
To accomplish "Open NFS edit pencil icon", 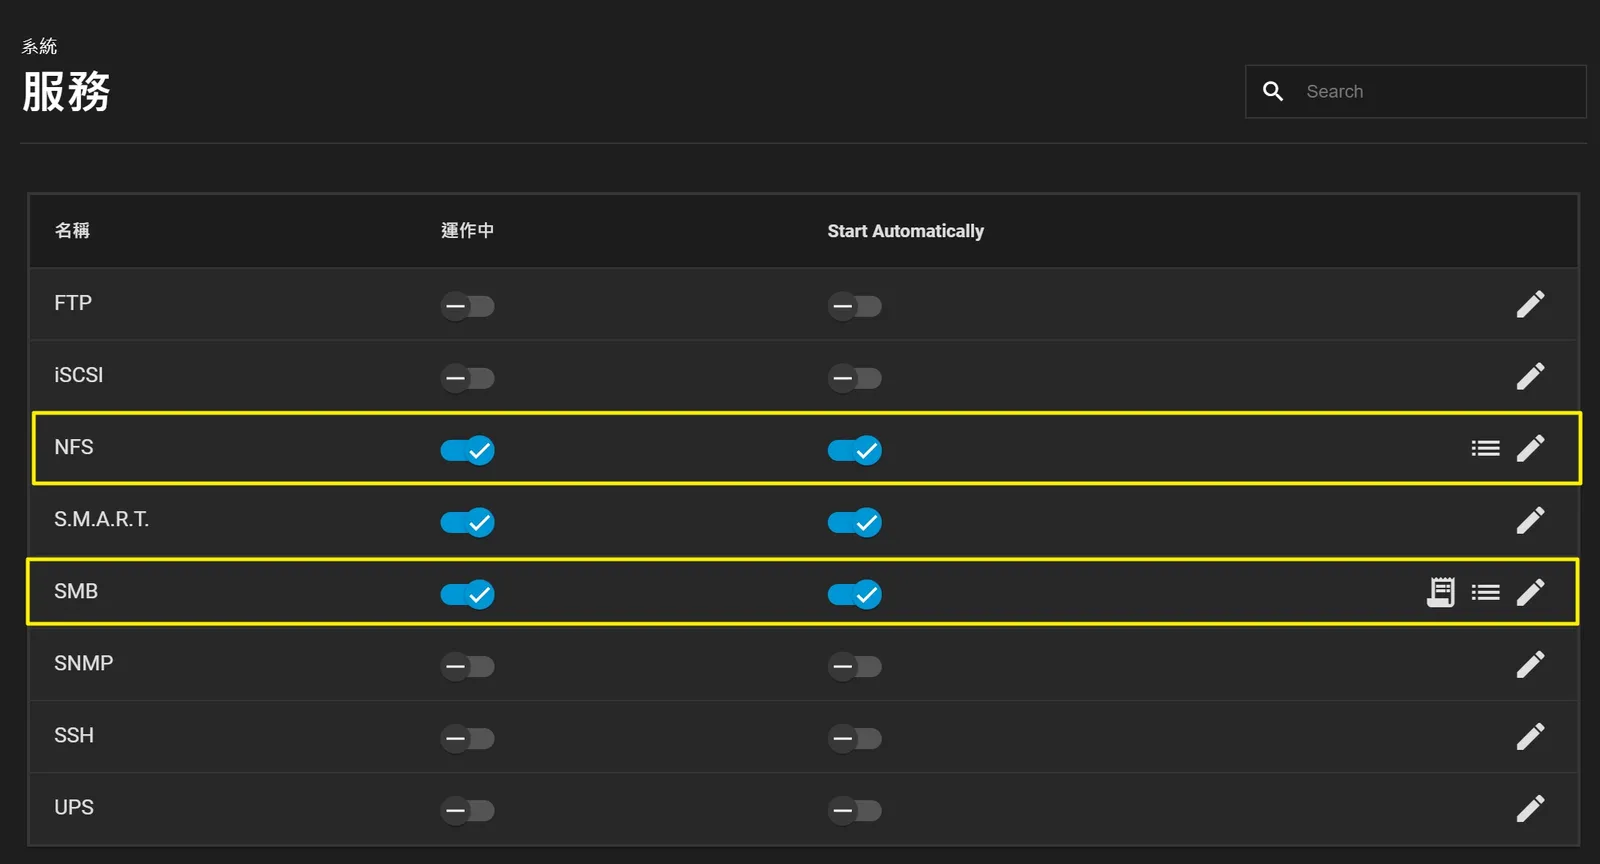I will (x=1530, y=448).
